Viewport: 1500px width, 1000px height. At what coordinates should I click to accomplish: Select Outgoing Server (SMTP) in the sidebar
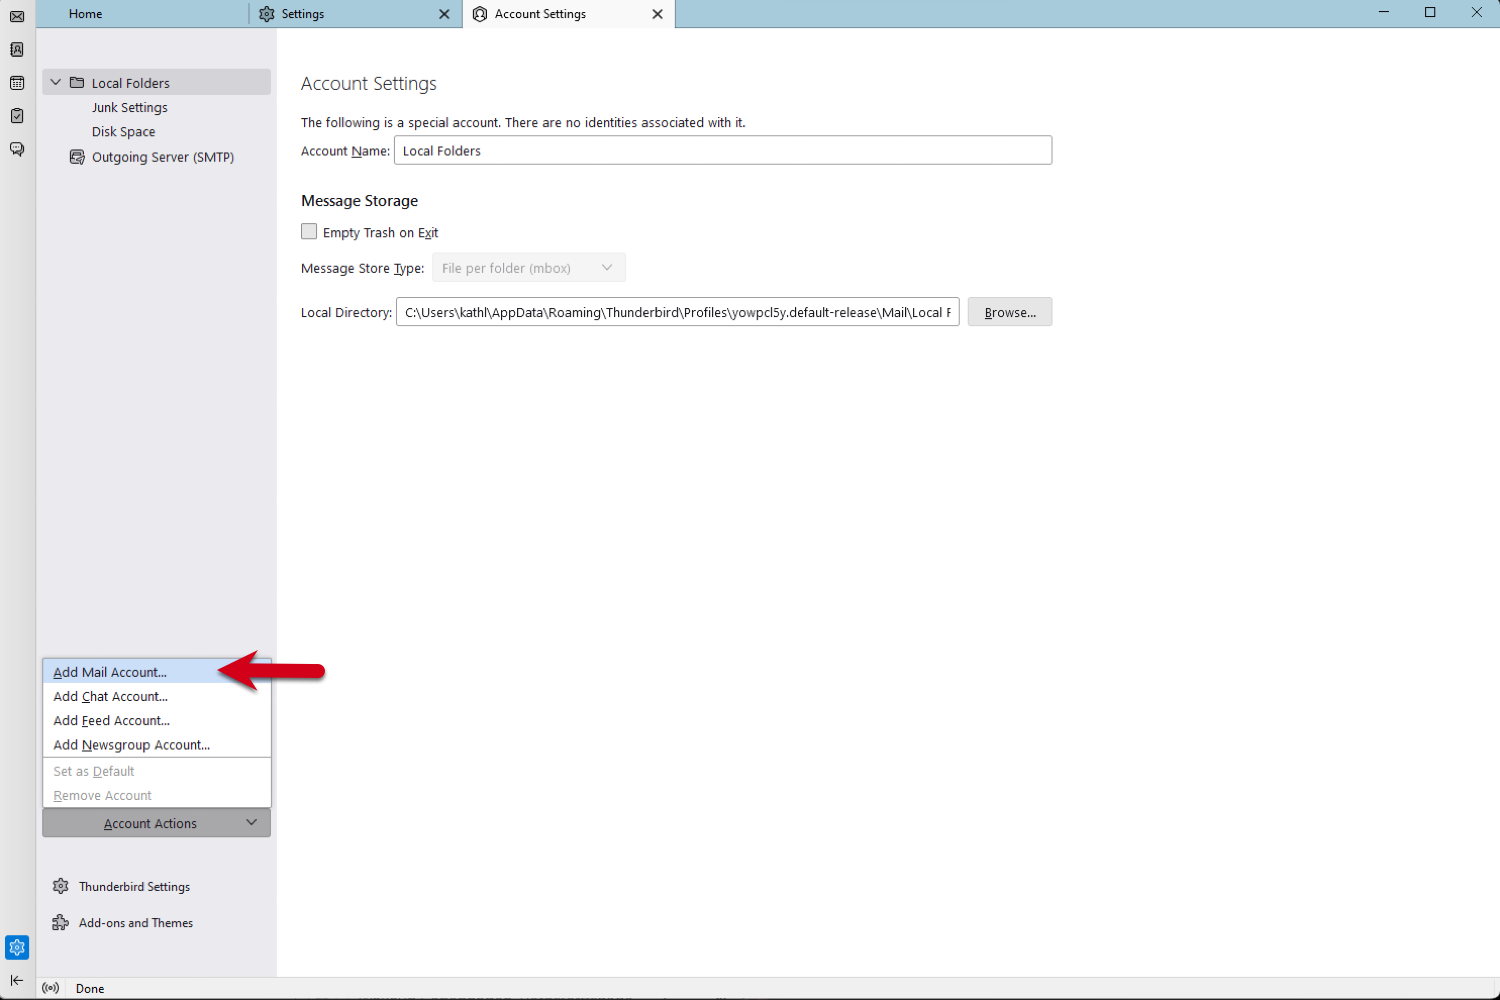click(x=163, y=157)
